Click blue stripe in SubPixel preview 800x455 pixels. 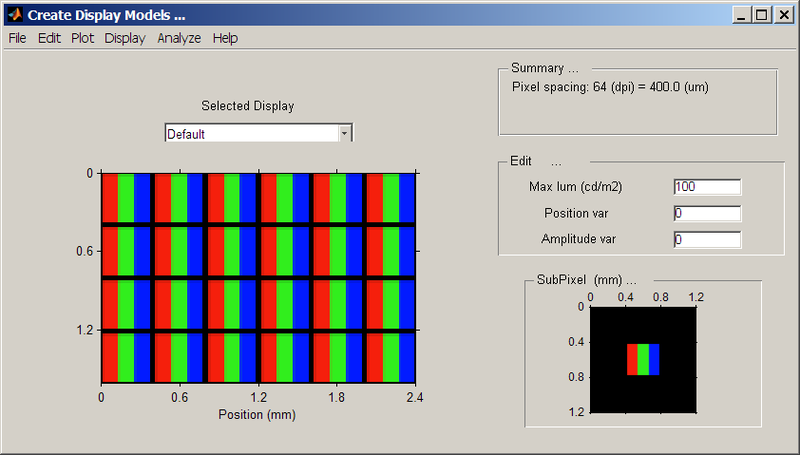pyautogui.click(x=654, y=359)
